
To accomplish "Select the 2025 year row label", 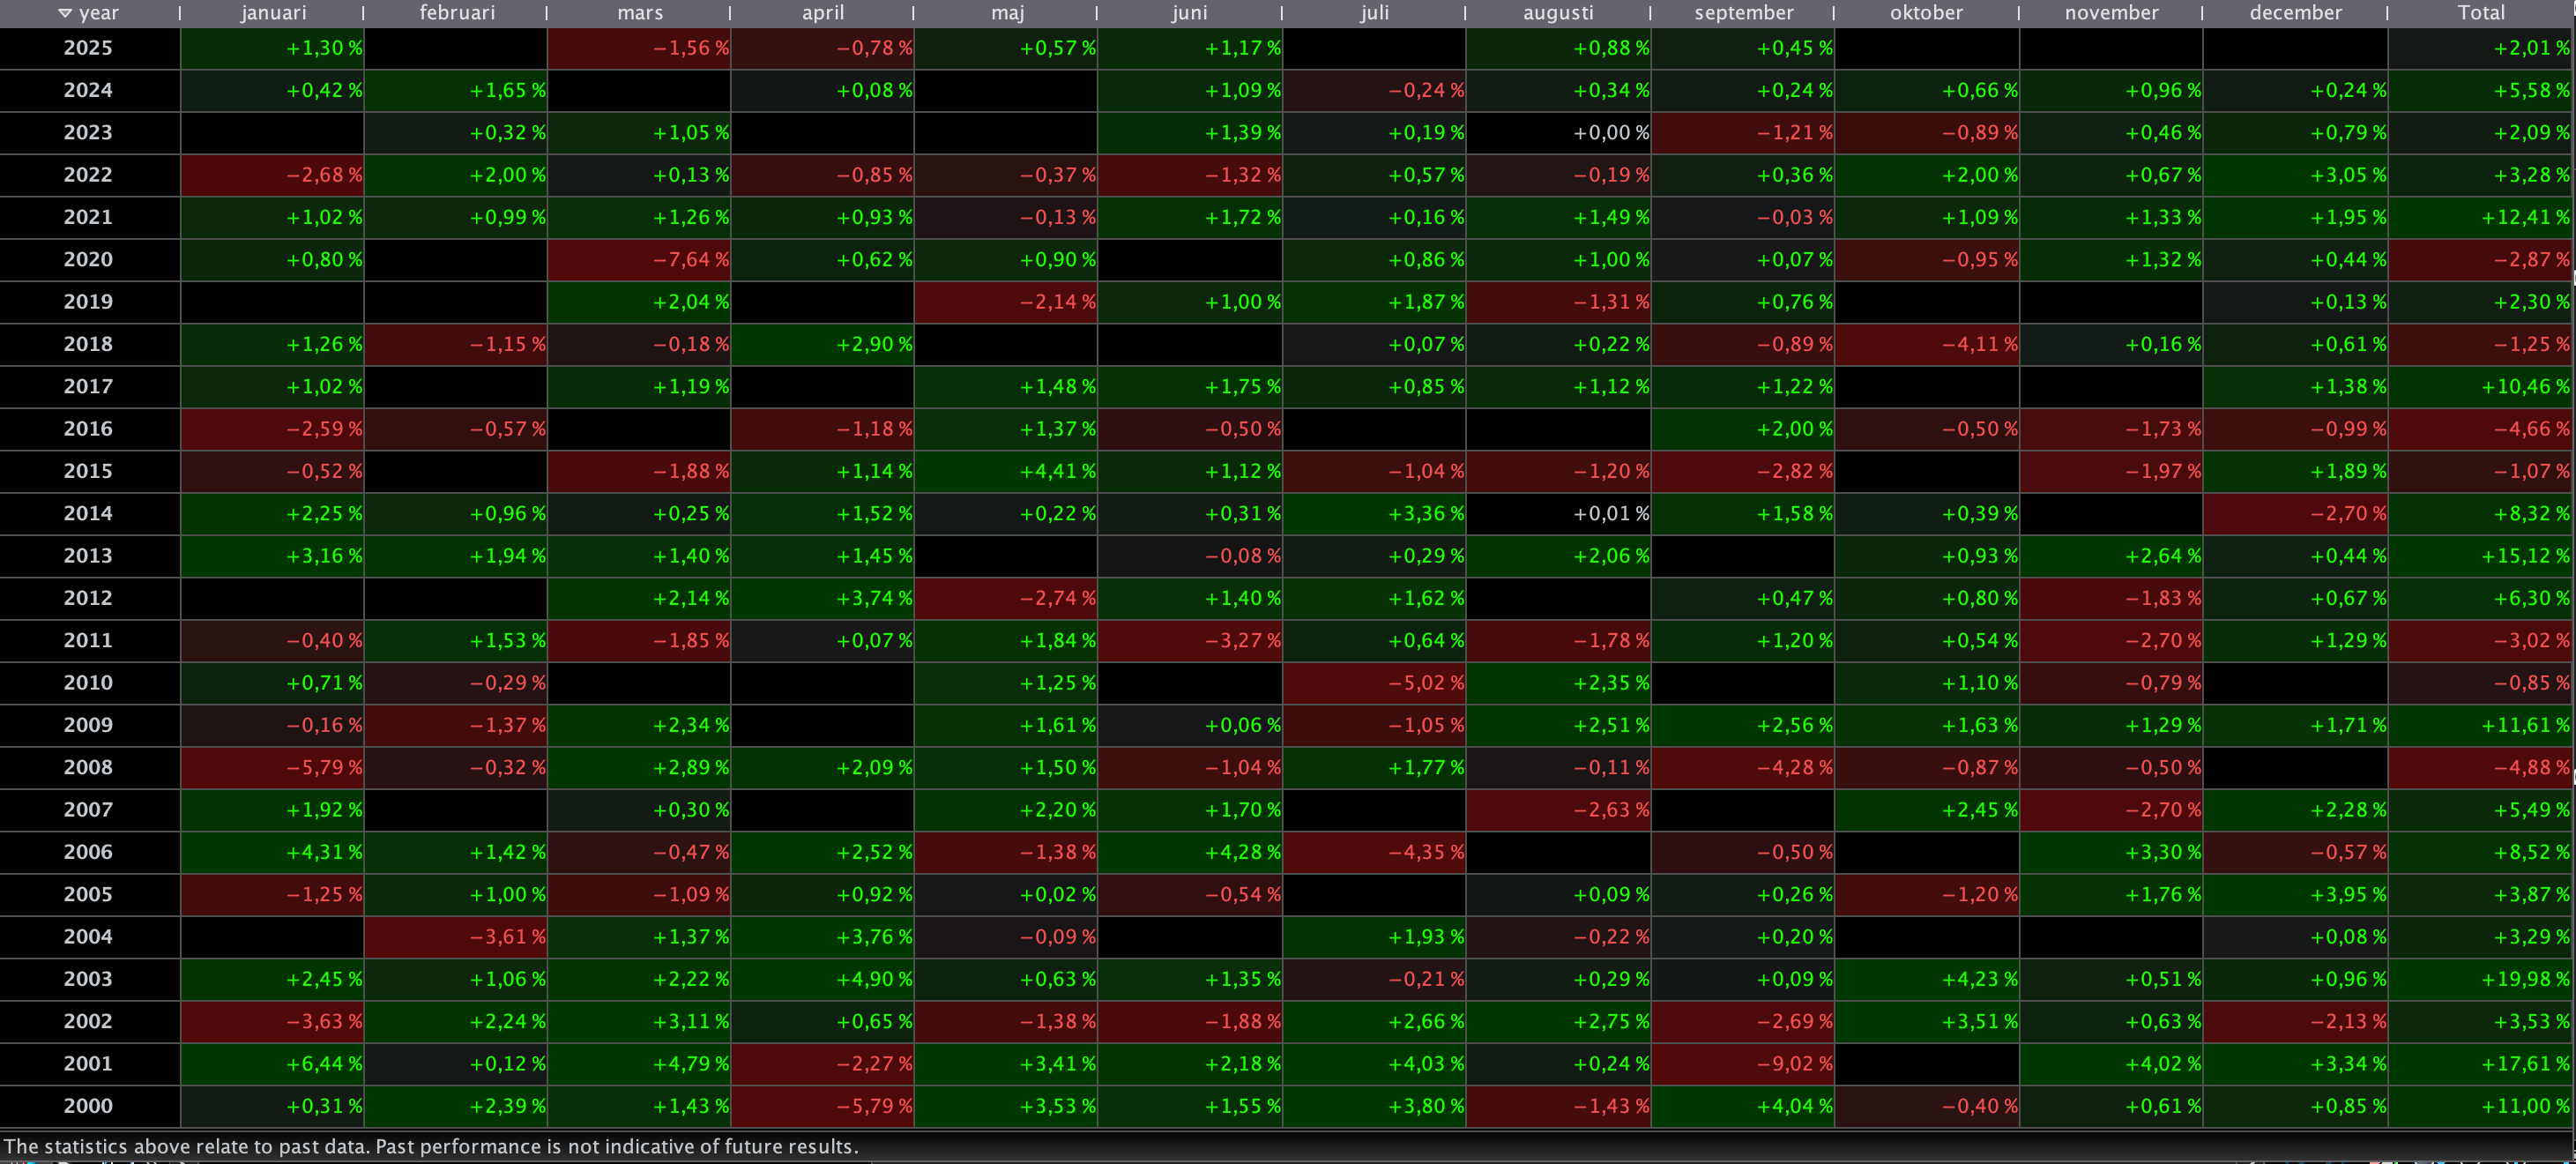I will [x=88, y=48].
